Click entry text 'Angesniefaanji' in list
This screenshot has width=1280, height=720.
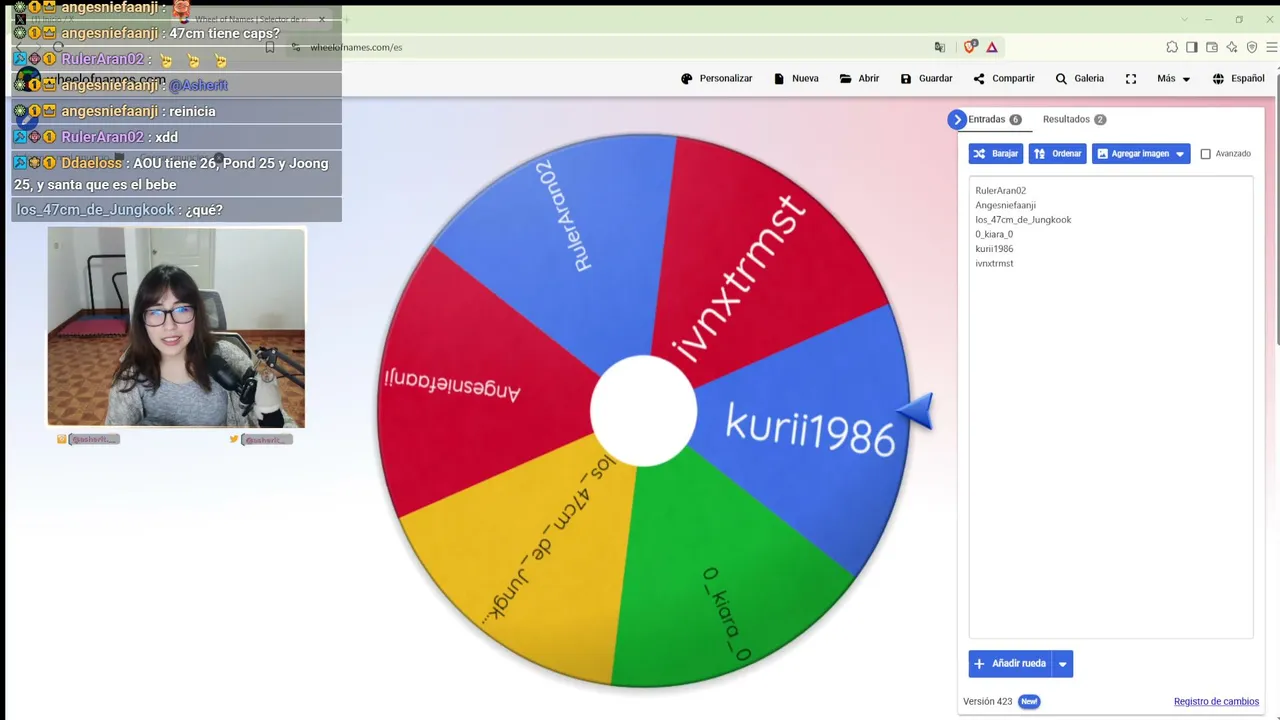pos(1005,205)
